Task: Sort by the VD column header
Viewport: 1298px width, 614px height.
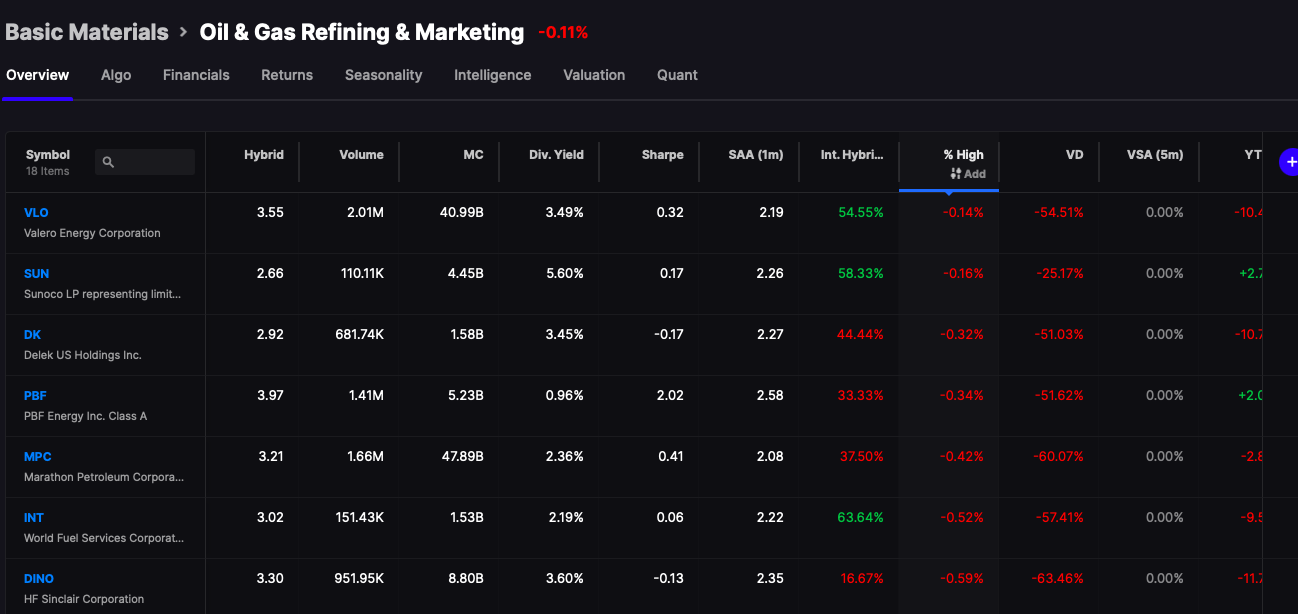Action: pos(1075,155)
